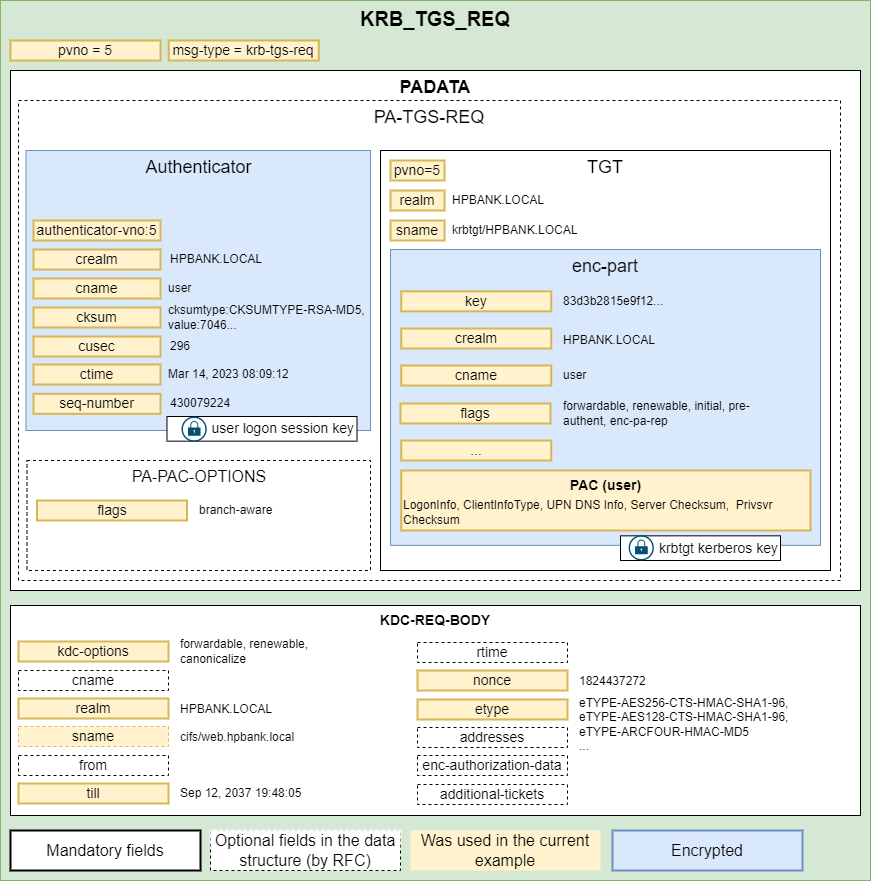871x881 pixels.
Task: Select the kdc-options field
Action: [x=93, y=651]
